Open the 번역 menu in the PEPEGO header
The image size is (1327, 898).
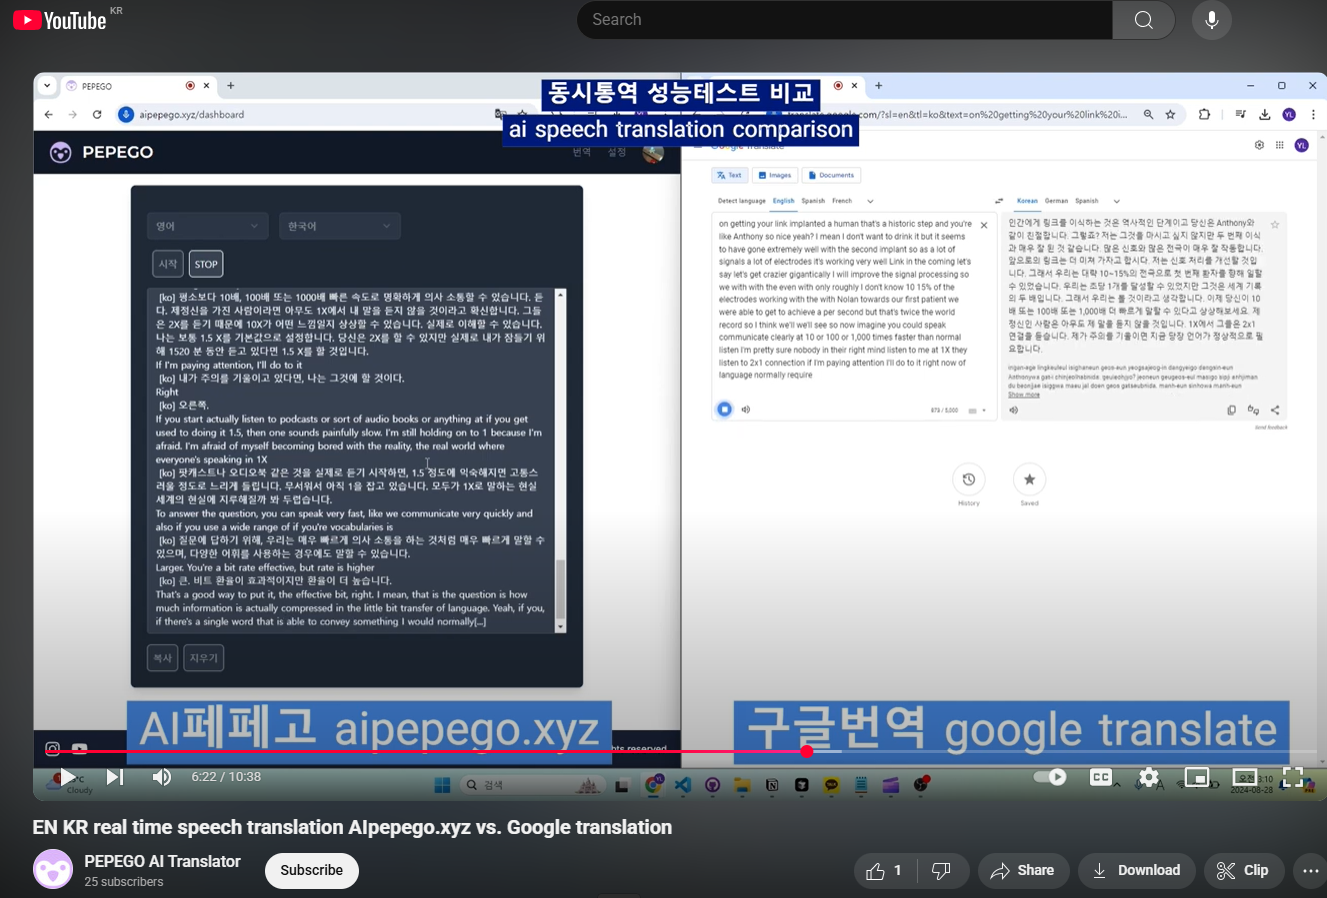tap(582, 152)
